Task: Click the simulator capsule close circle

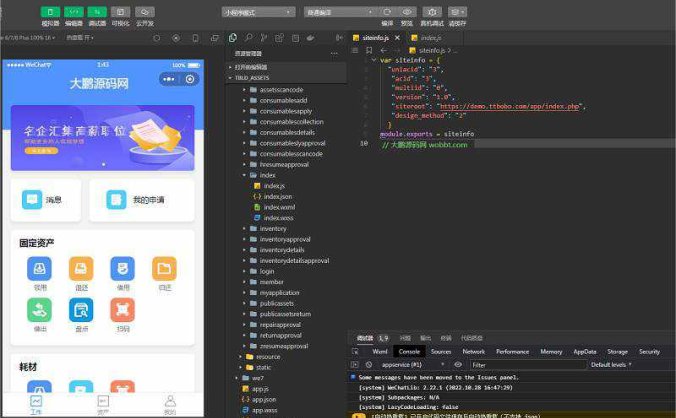Action: (190, 79)
